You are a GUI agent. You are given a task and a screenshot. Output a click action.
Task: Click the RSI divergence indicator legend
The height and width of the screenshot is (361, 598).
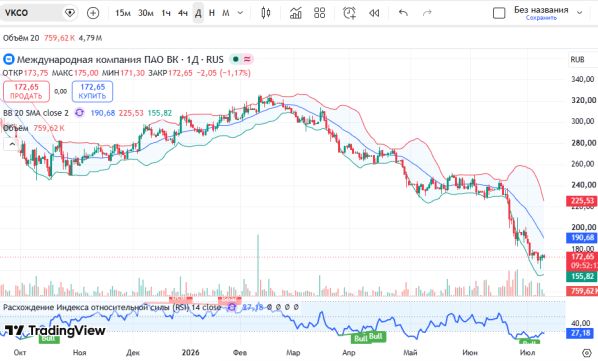tap(112, 307)
